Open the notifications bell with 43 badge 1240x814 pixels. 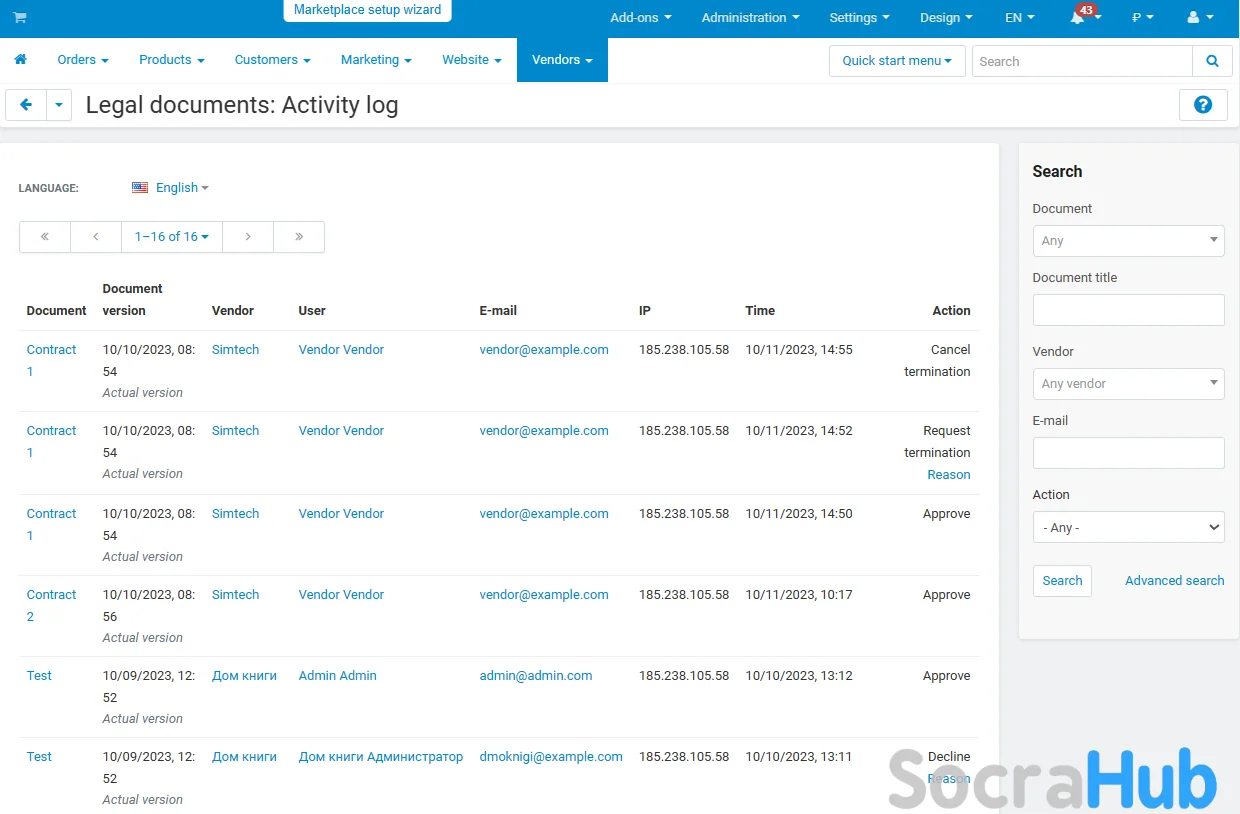pyautogui.click(x=1078, y=18)
